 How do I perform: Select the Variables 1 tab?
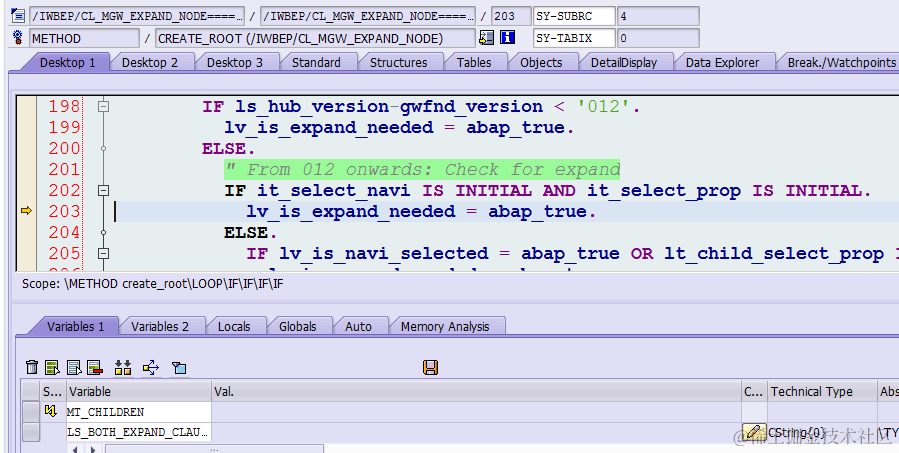[x=75, y=326]
